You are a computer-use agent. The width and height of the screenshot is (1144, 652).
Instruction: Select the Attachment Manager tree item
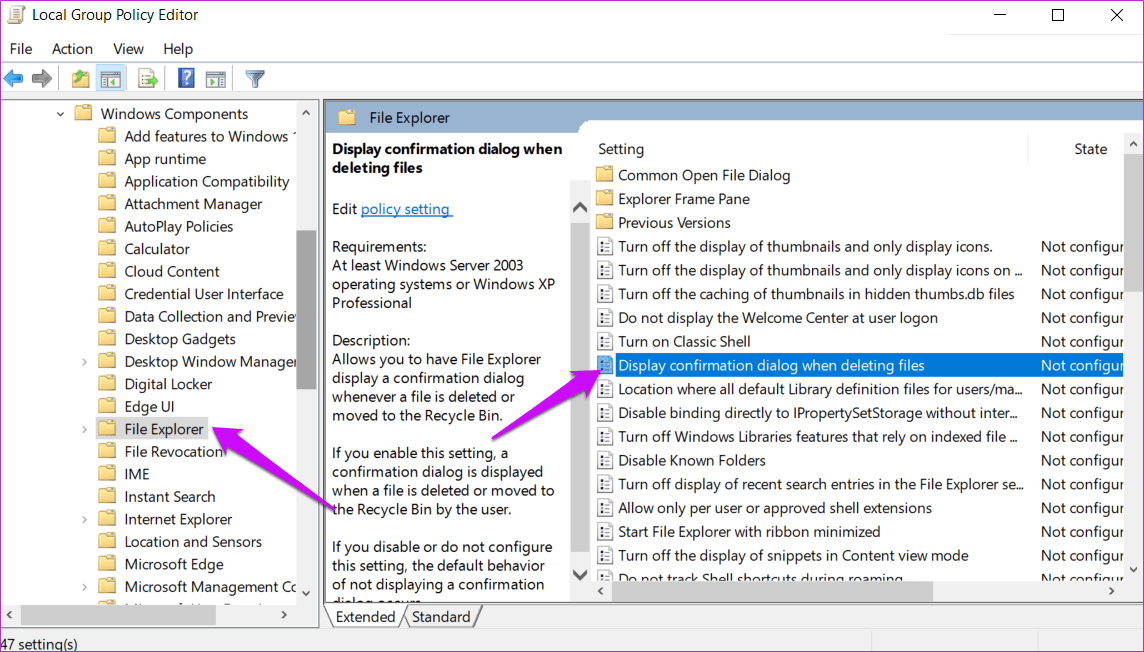(x=193, y=204)
